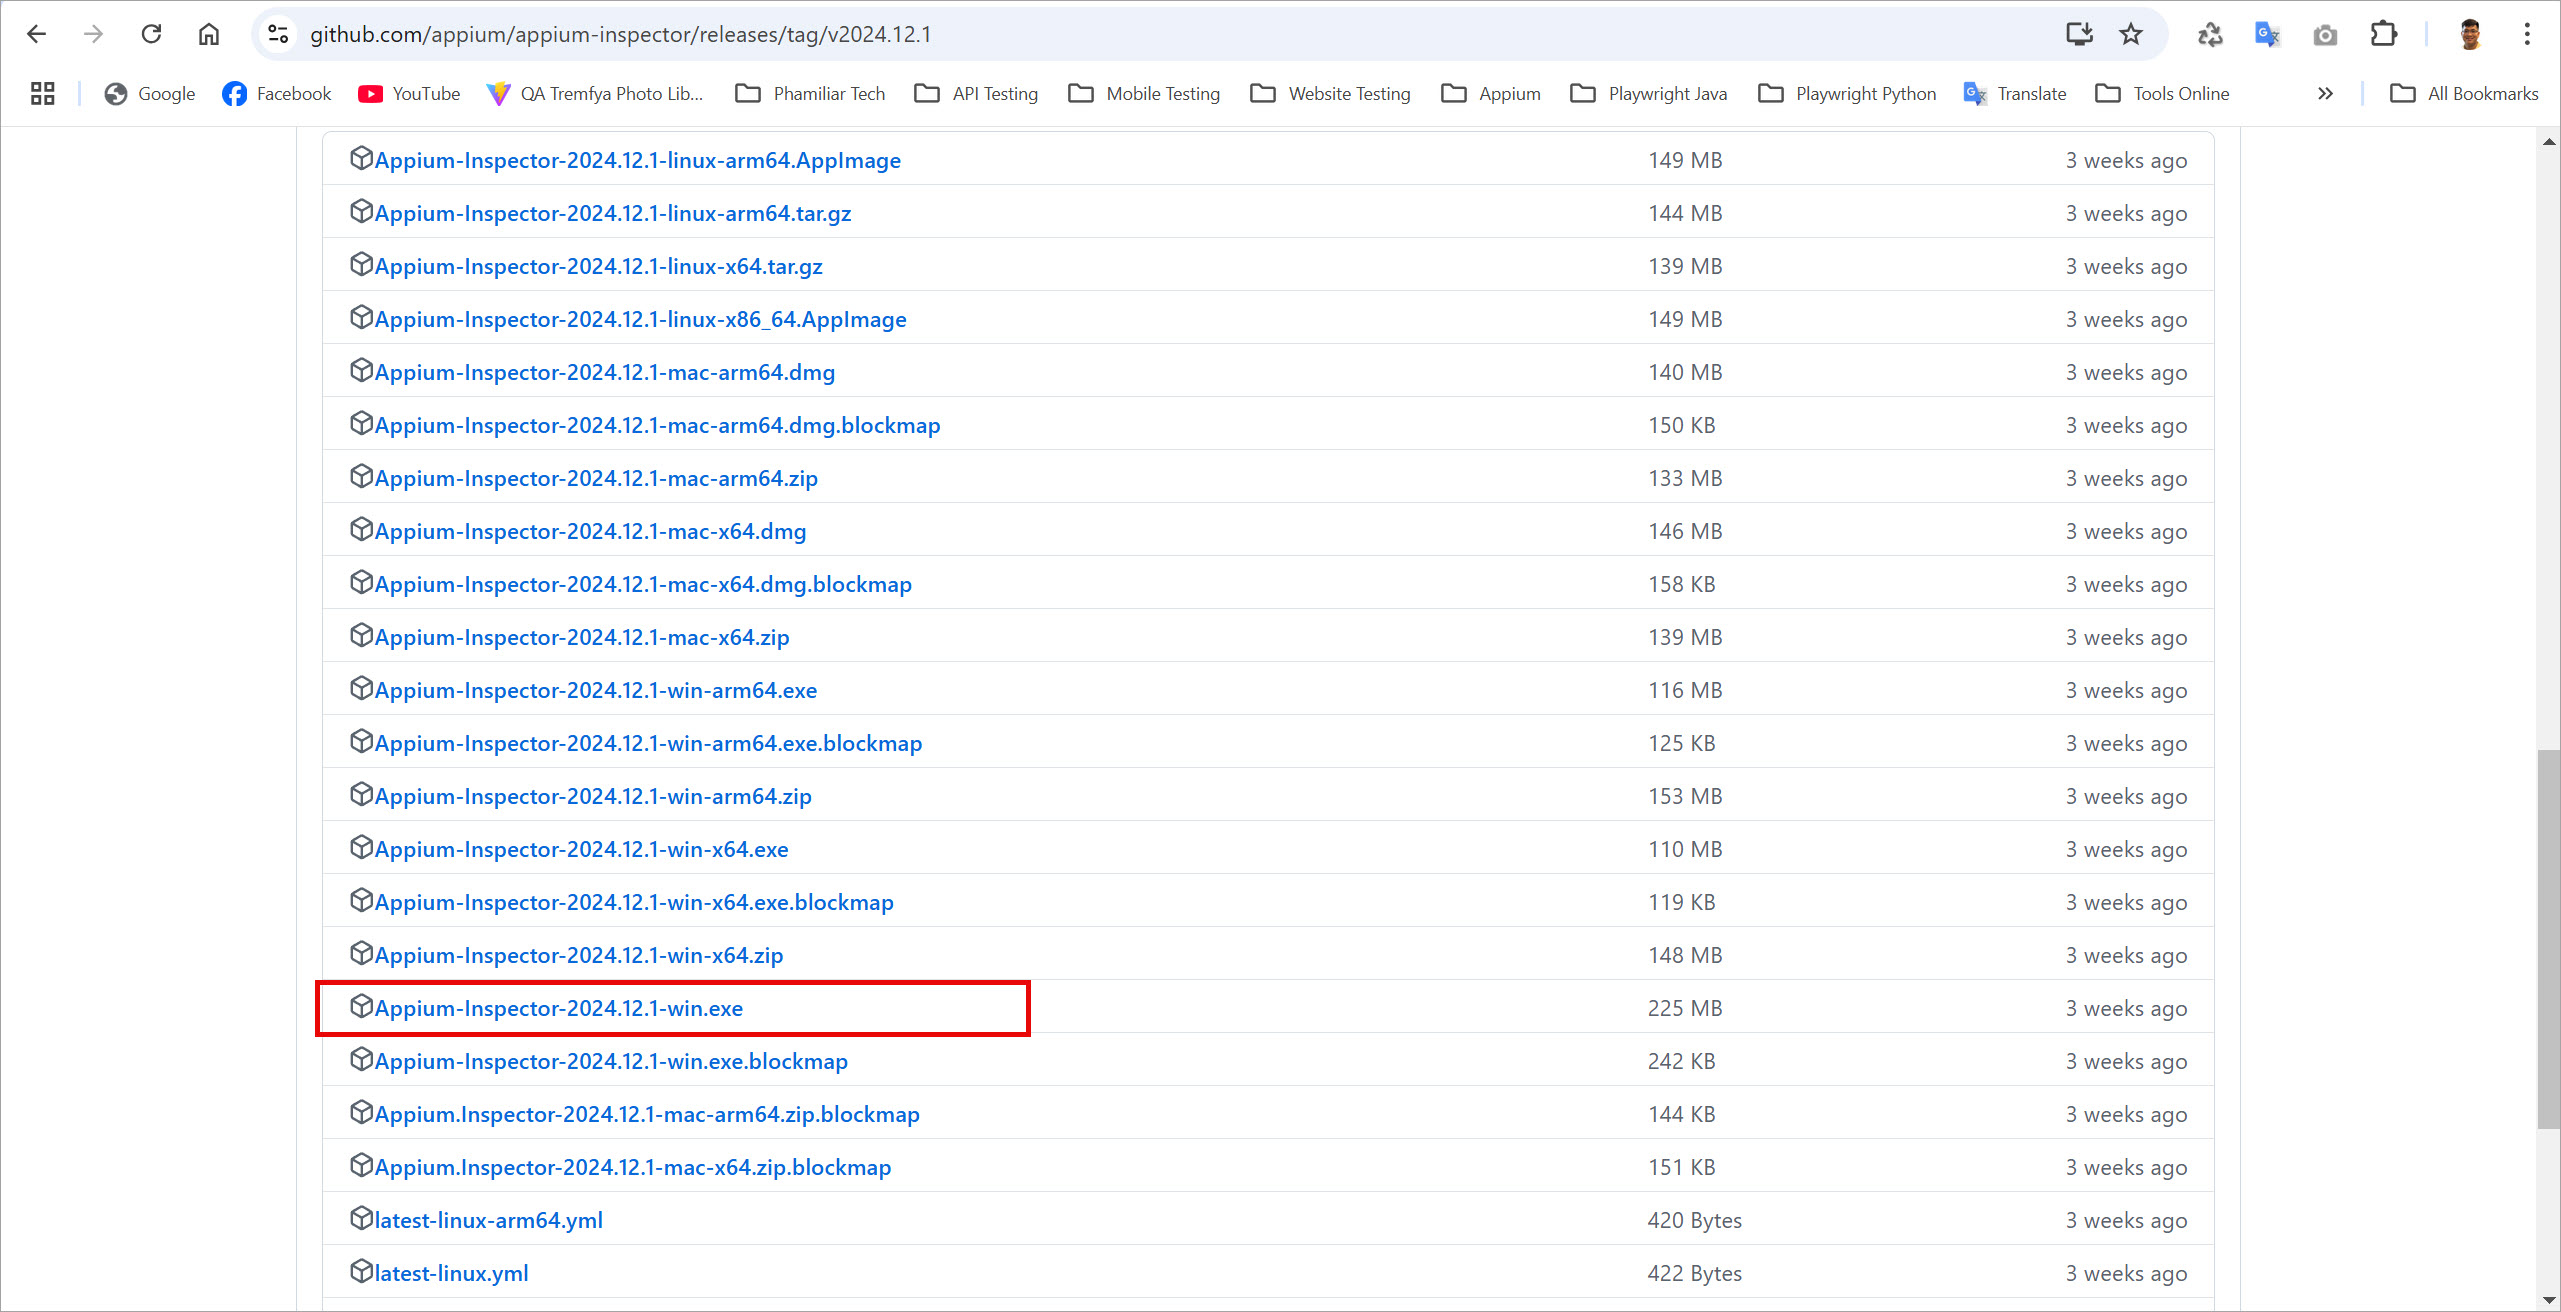Click package icon beside mac-arm64.dmg
This screenshot has width=2561, height=1312.
tap(361, 370)
